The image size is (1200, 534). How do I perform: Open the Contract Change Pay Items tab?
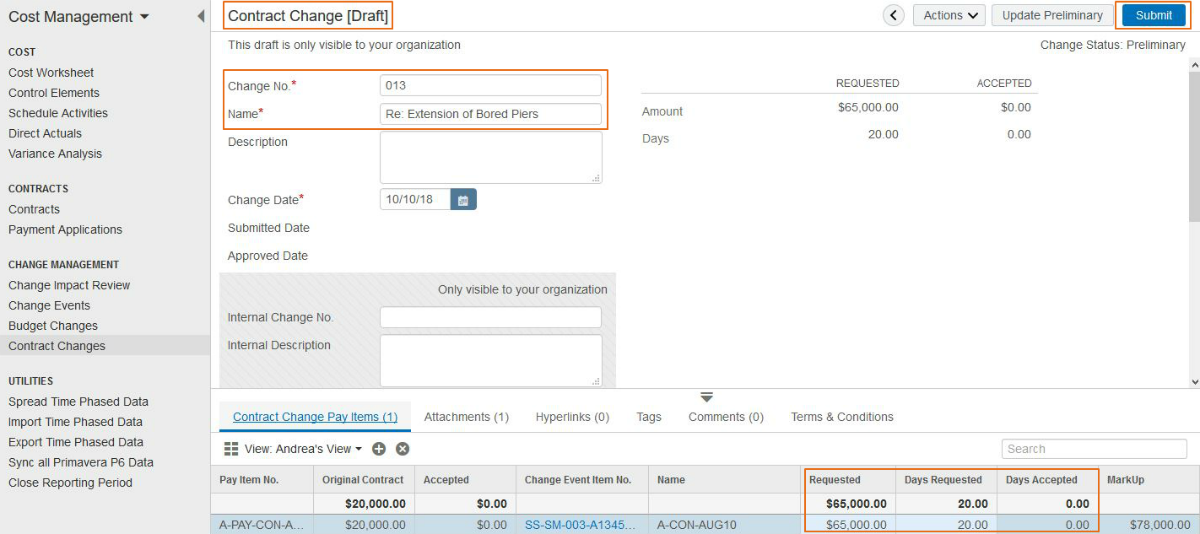click(x=315, y=417)
